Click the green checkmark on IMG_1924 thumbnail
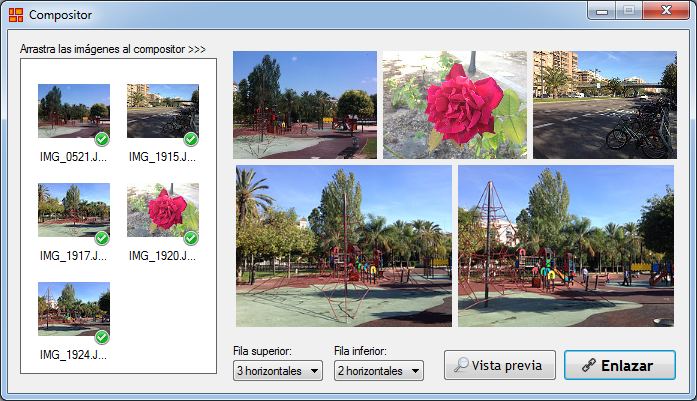The width and height of the screenshot is (697, 401). click(x=102, y=337)
